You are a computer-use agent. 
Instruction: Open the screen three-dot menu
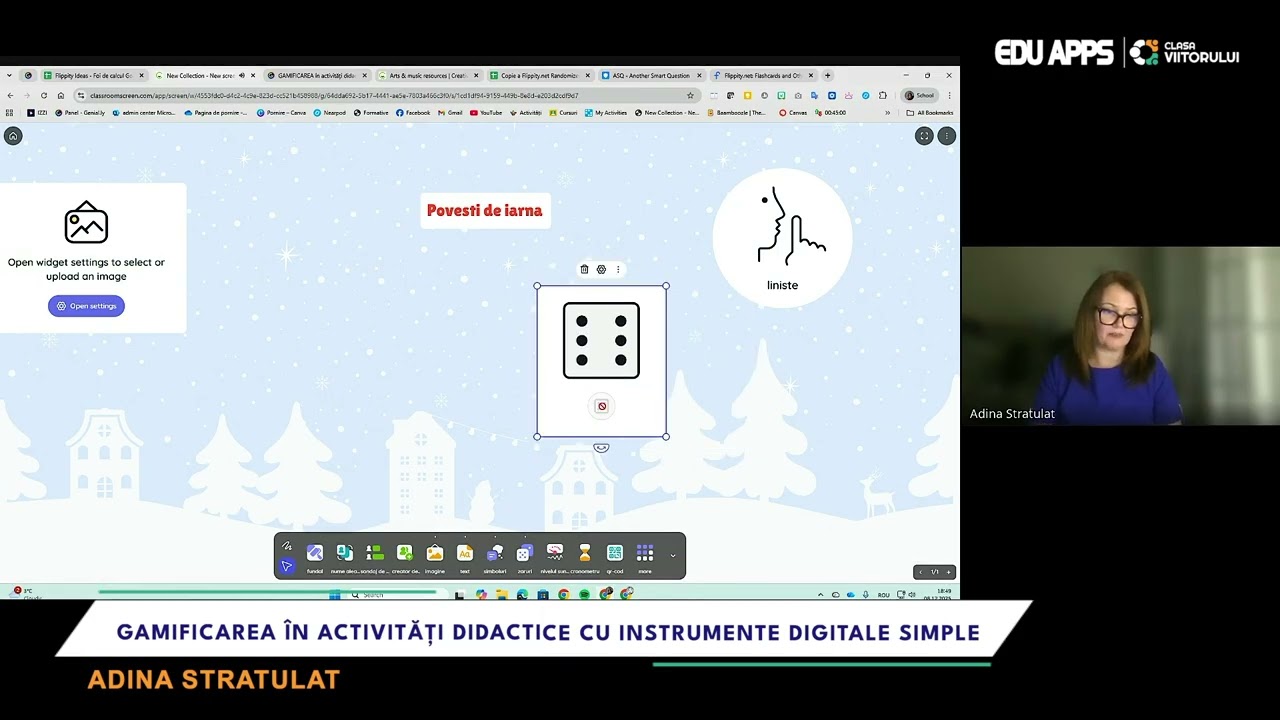[946, 136]
